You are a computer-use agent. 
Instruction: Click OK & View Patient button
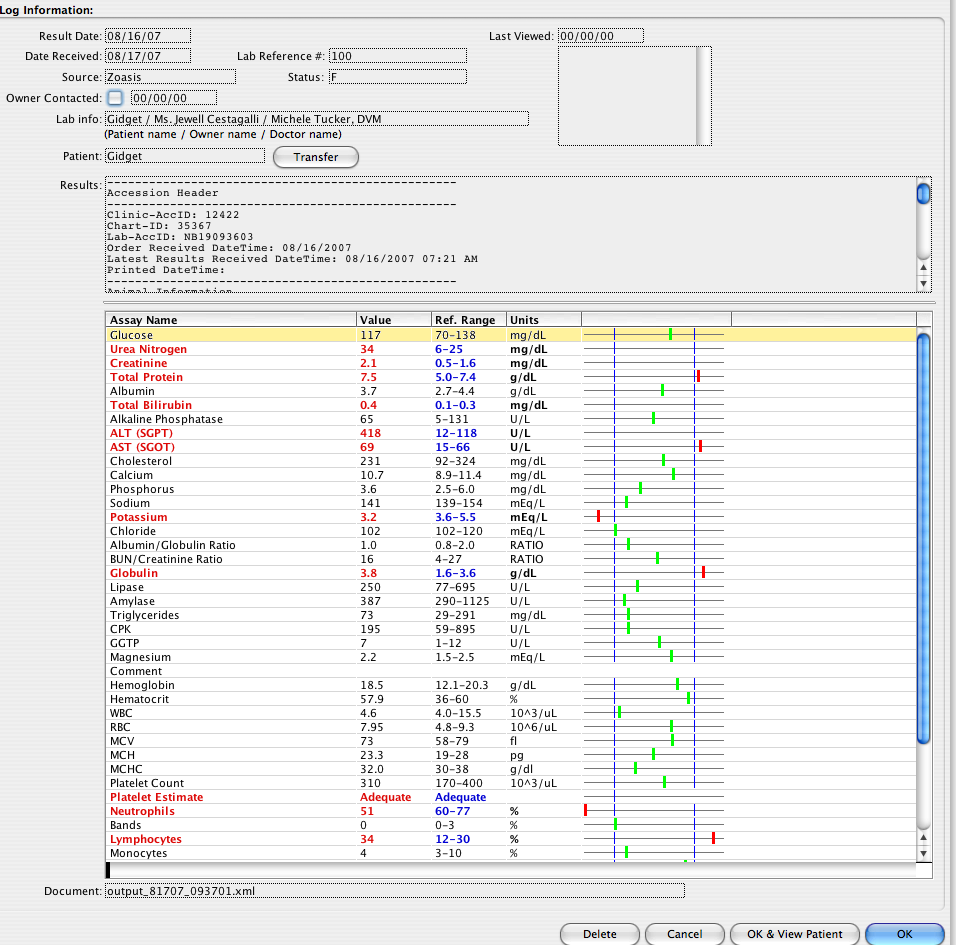(794, 934)
